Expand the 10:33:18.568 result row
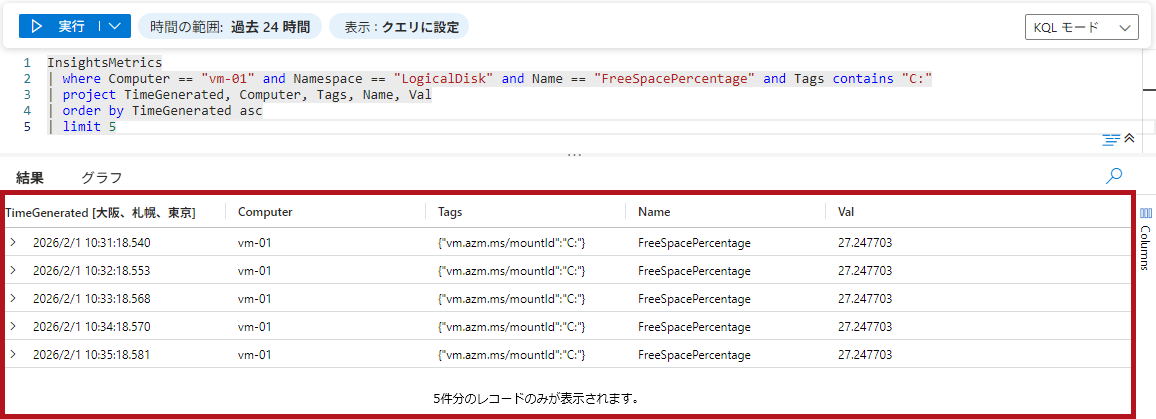 tap(13, 298)
